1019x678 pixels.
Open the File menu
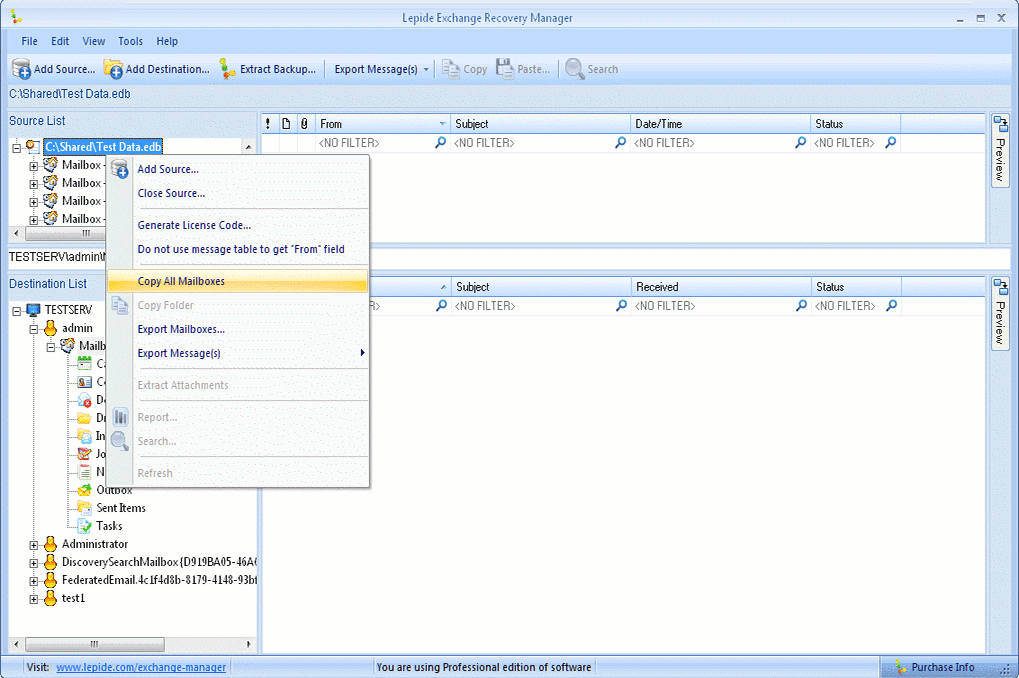tap(29, 41)
